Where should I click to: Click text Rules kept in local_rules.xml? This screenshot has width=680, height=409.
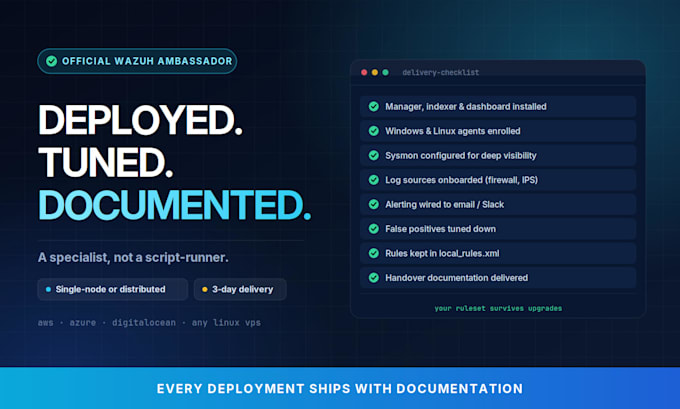pyautogui.click(x=442, y=253)
